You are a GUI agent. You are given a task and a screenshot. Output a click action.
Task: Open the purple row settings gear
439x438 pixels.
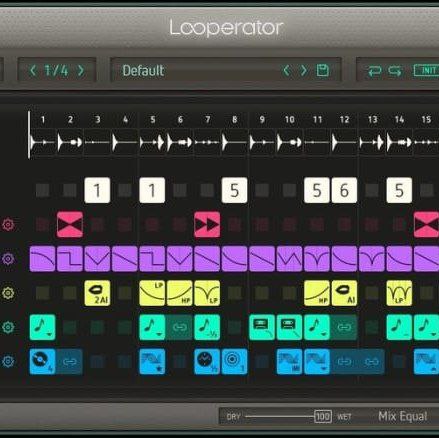click(8, 259)
